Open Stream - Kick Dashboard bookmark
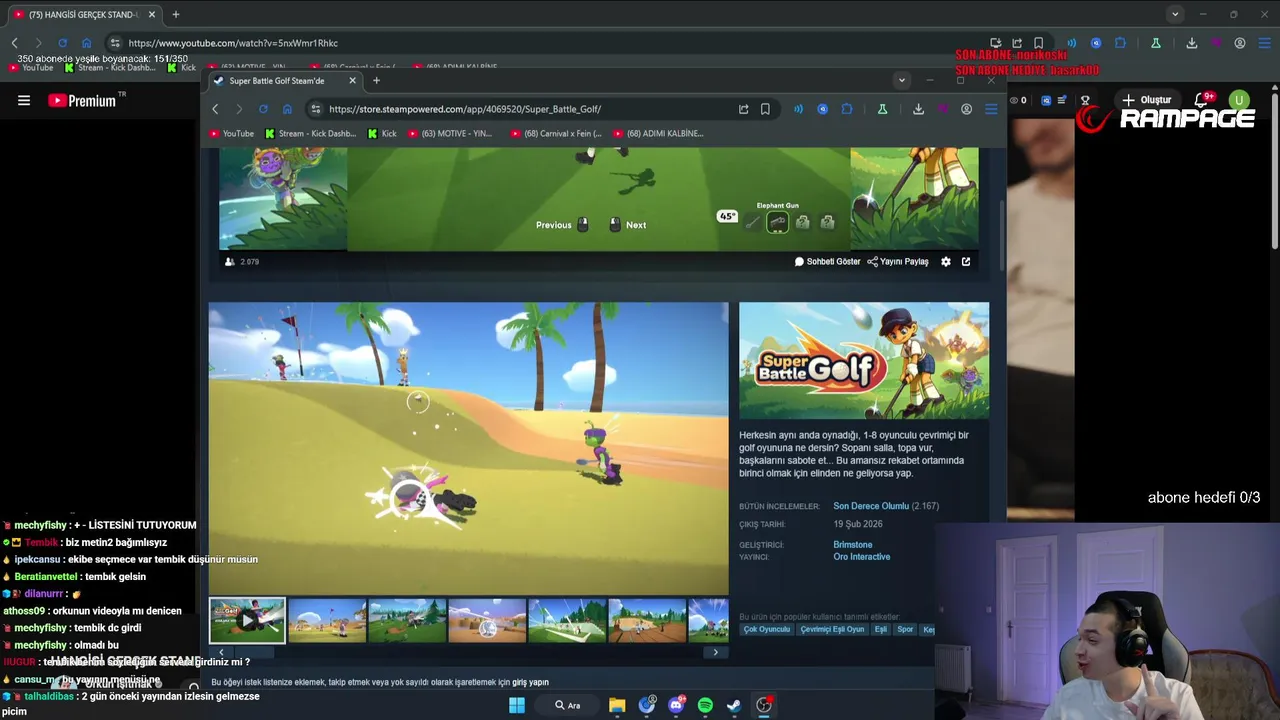The height and width of the screenshot is (720, 1280). [x=311, y=133]
